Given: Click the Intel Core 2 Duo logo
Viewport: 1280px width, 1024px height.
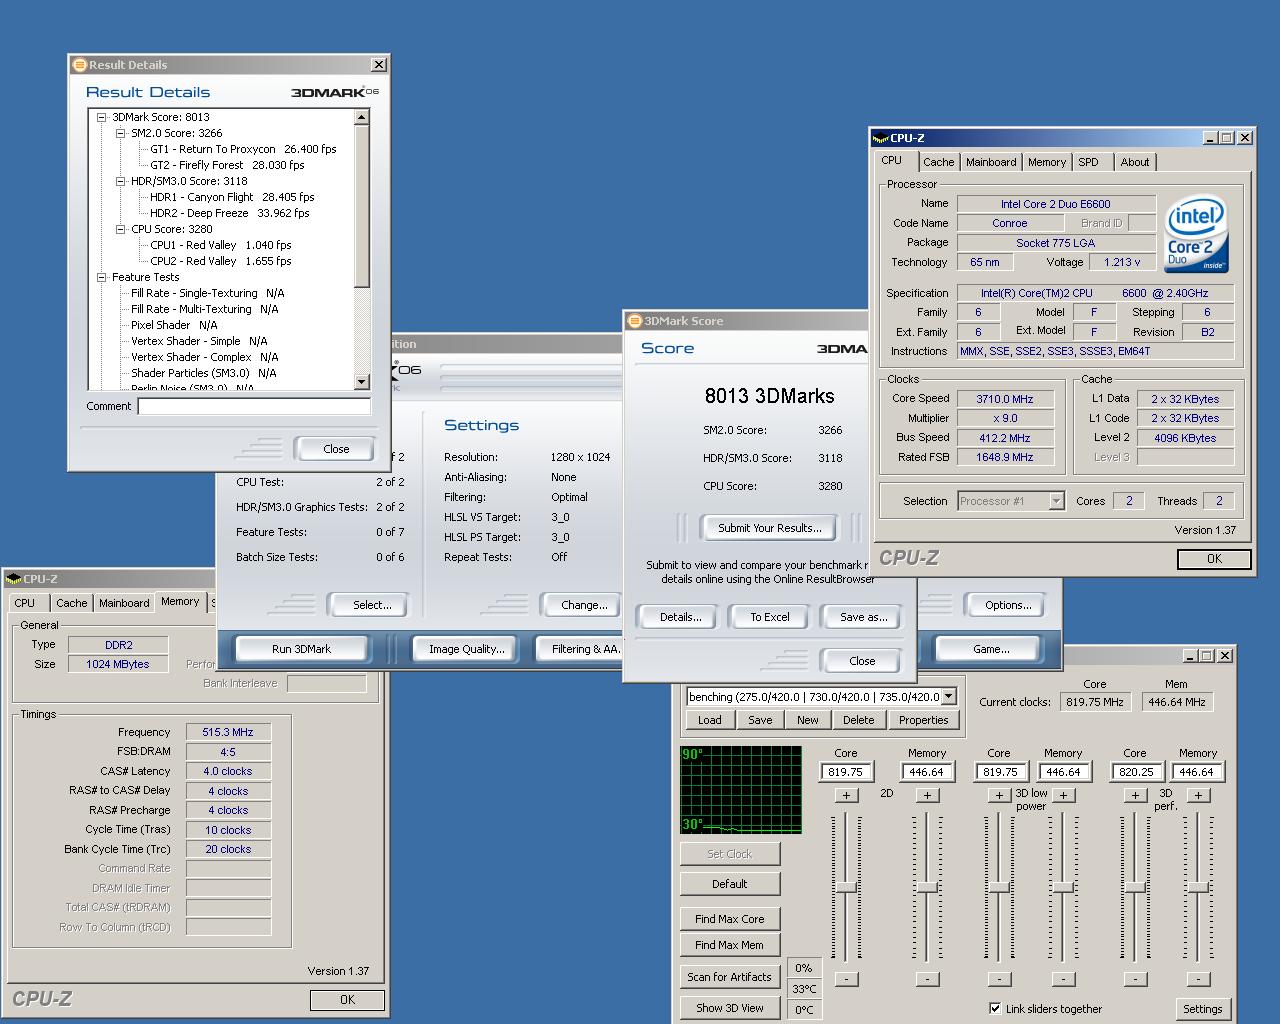Looking at the screenshot, I should 1196,234.
